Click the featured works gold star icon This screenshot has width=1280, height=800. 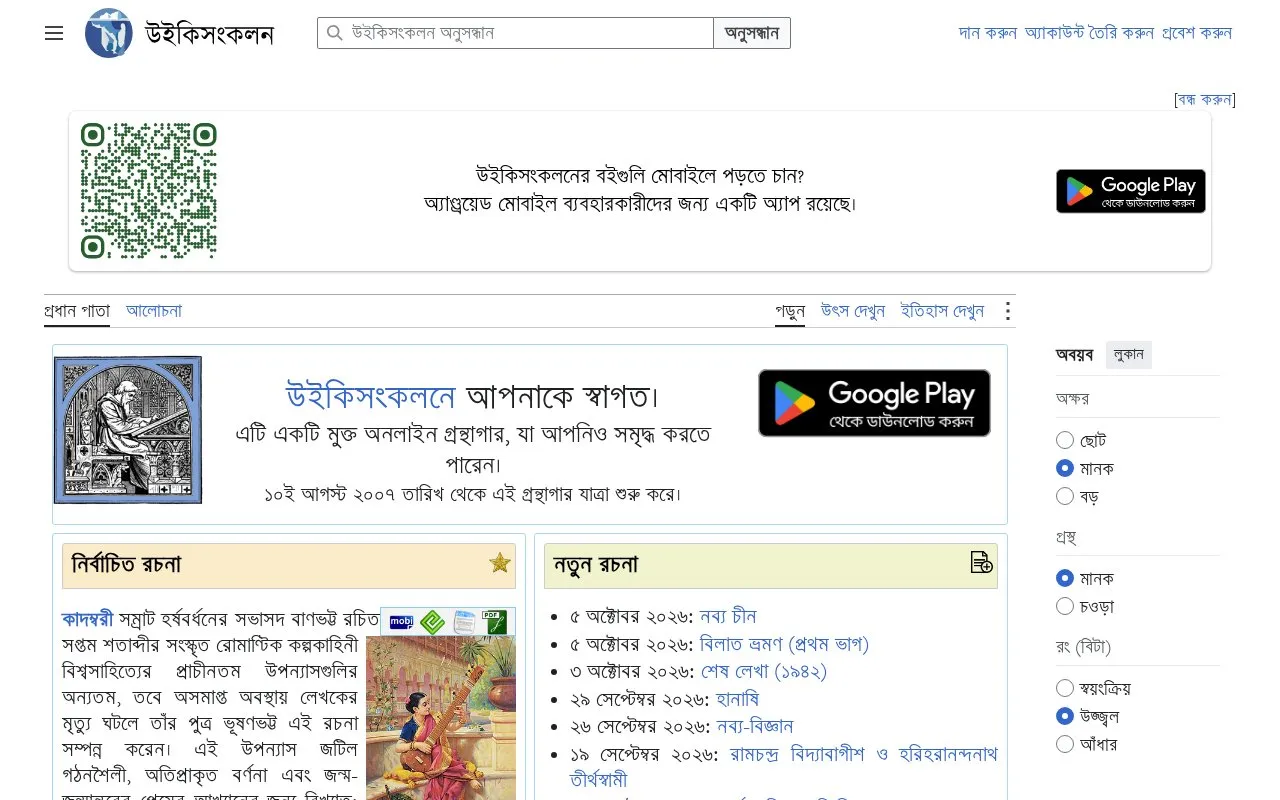click(x=500, y=563)
